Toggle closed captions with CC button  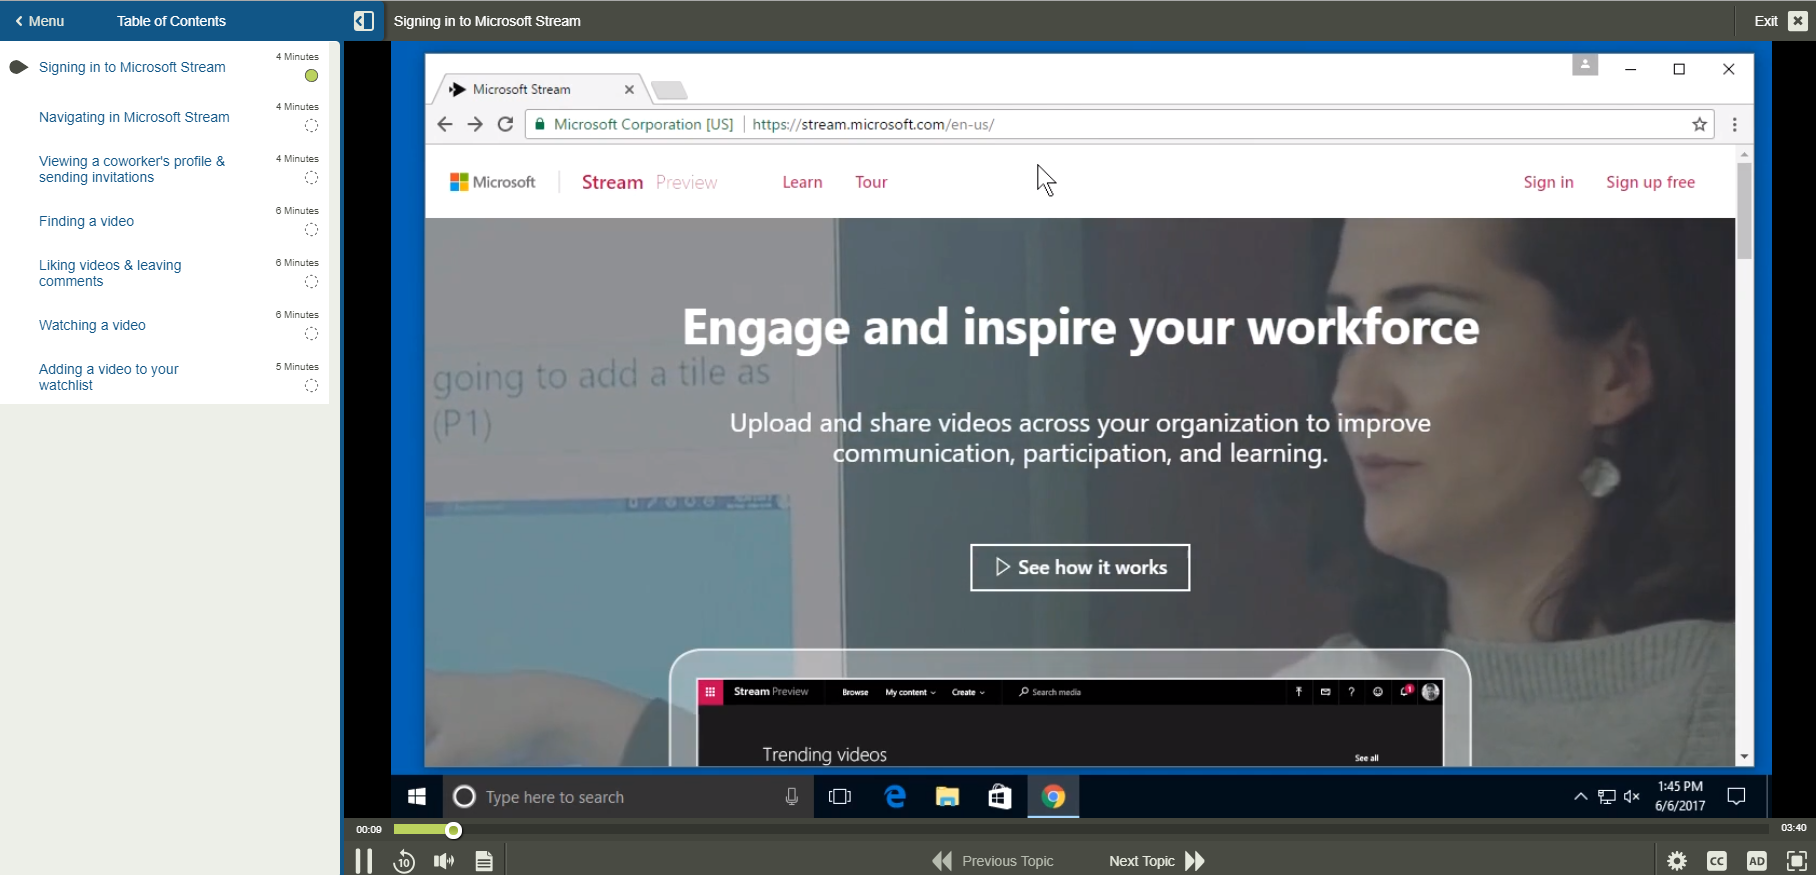point(1717,860)
